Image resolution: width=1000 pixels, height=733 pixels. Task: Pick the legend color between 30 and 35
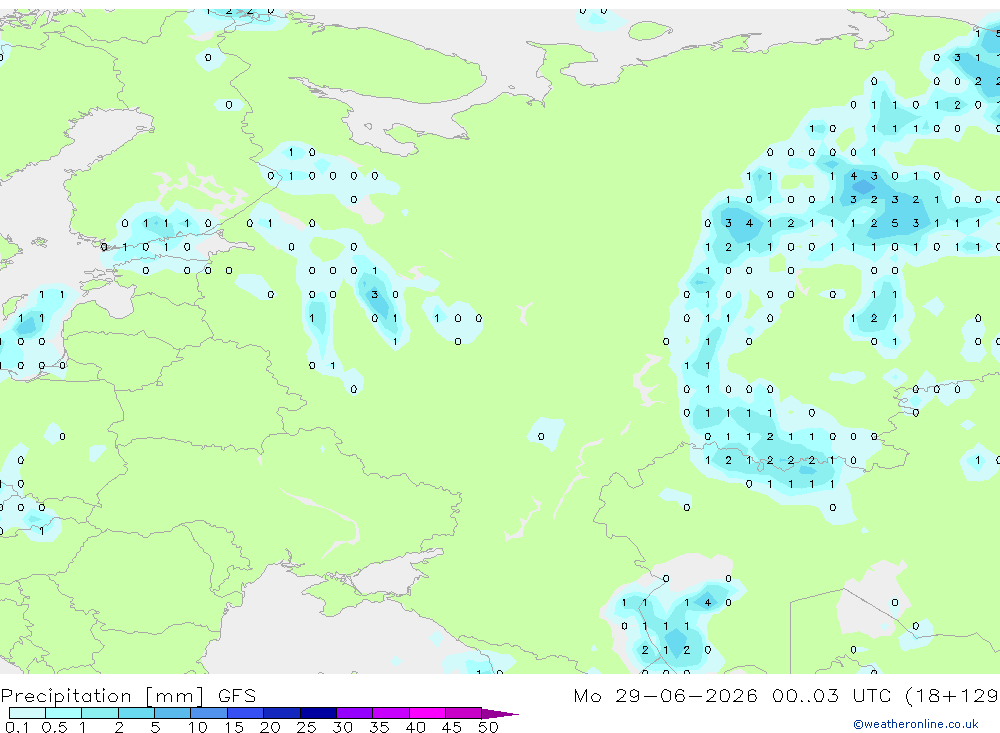[x=355, y=713]
